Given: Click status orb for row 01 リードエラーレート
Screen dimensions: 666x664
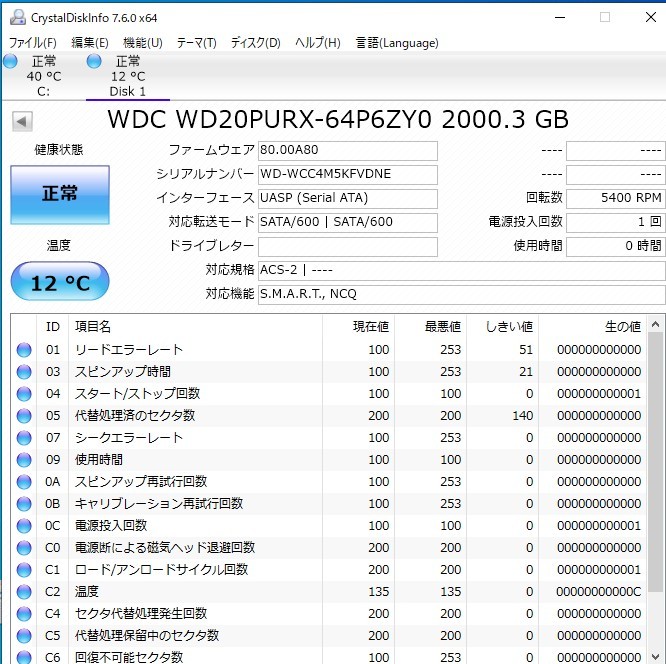Looking at the screenshot, I should [24, 350].
